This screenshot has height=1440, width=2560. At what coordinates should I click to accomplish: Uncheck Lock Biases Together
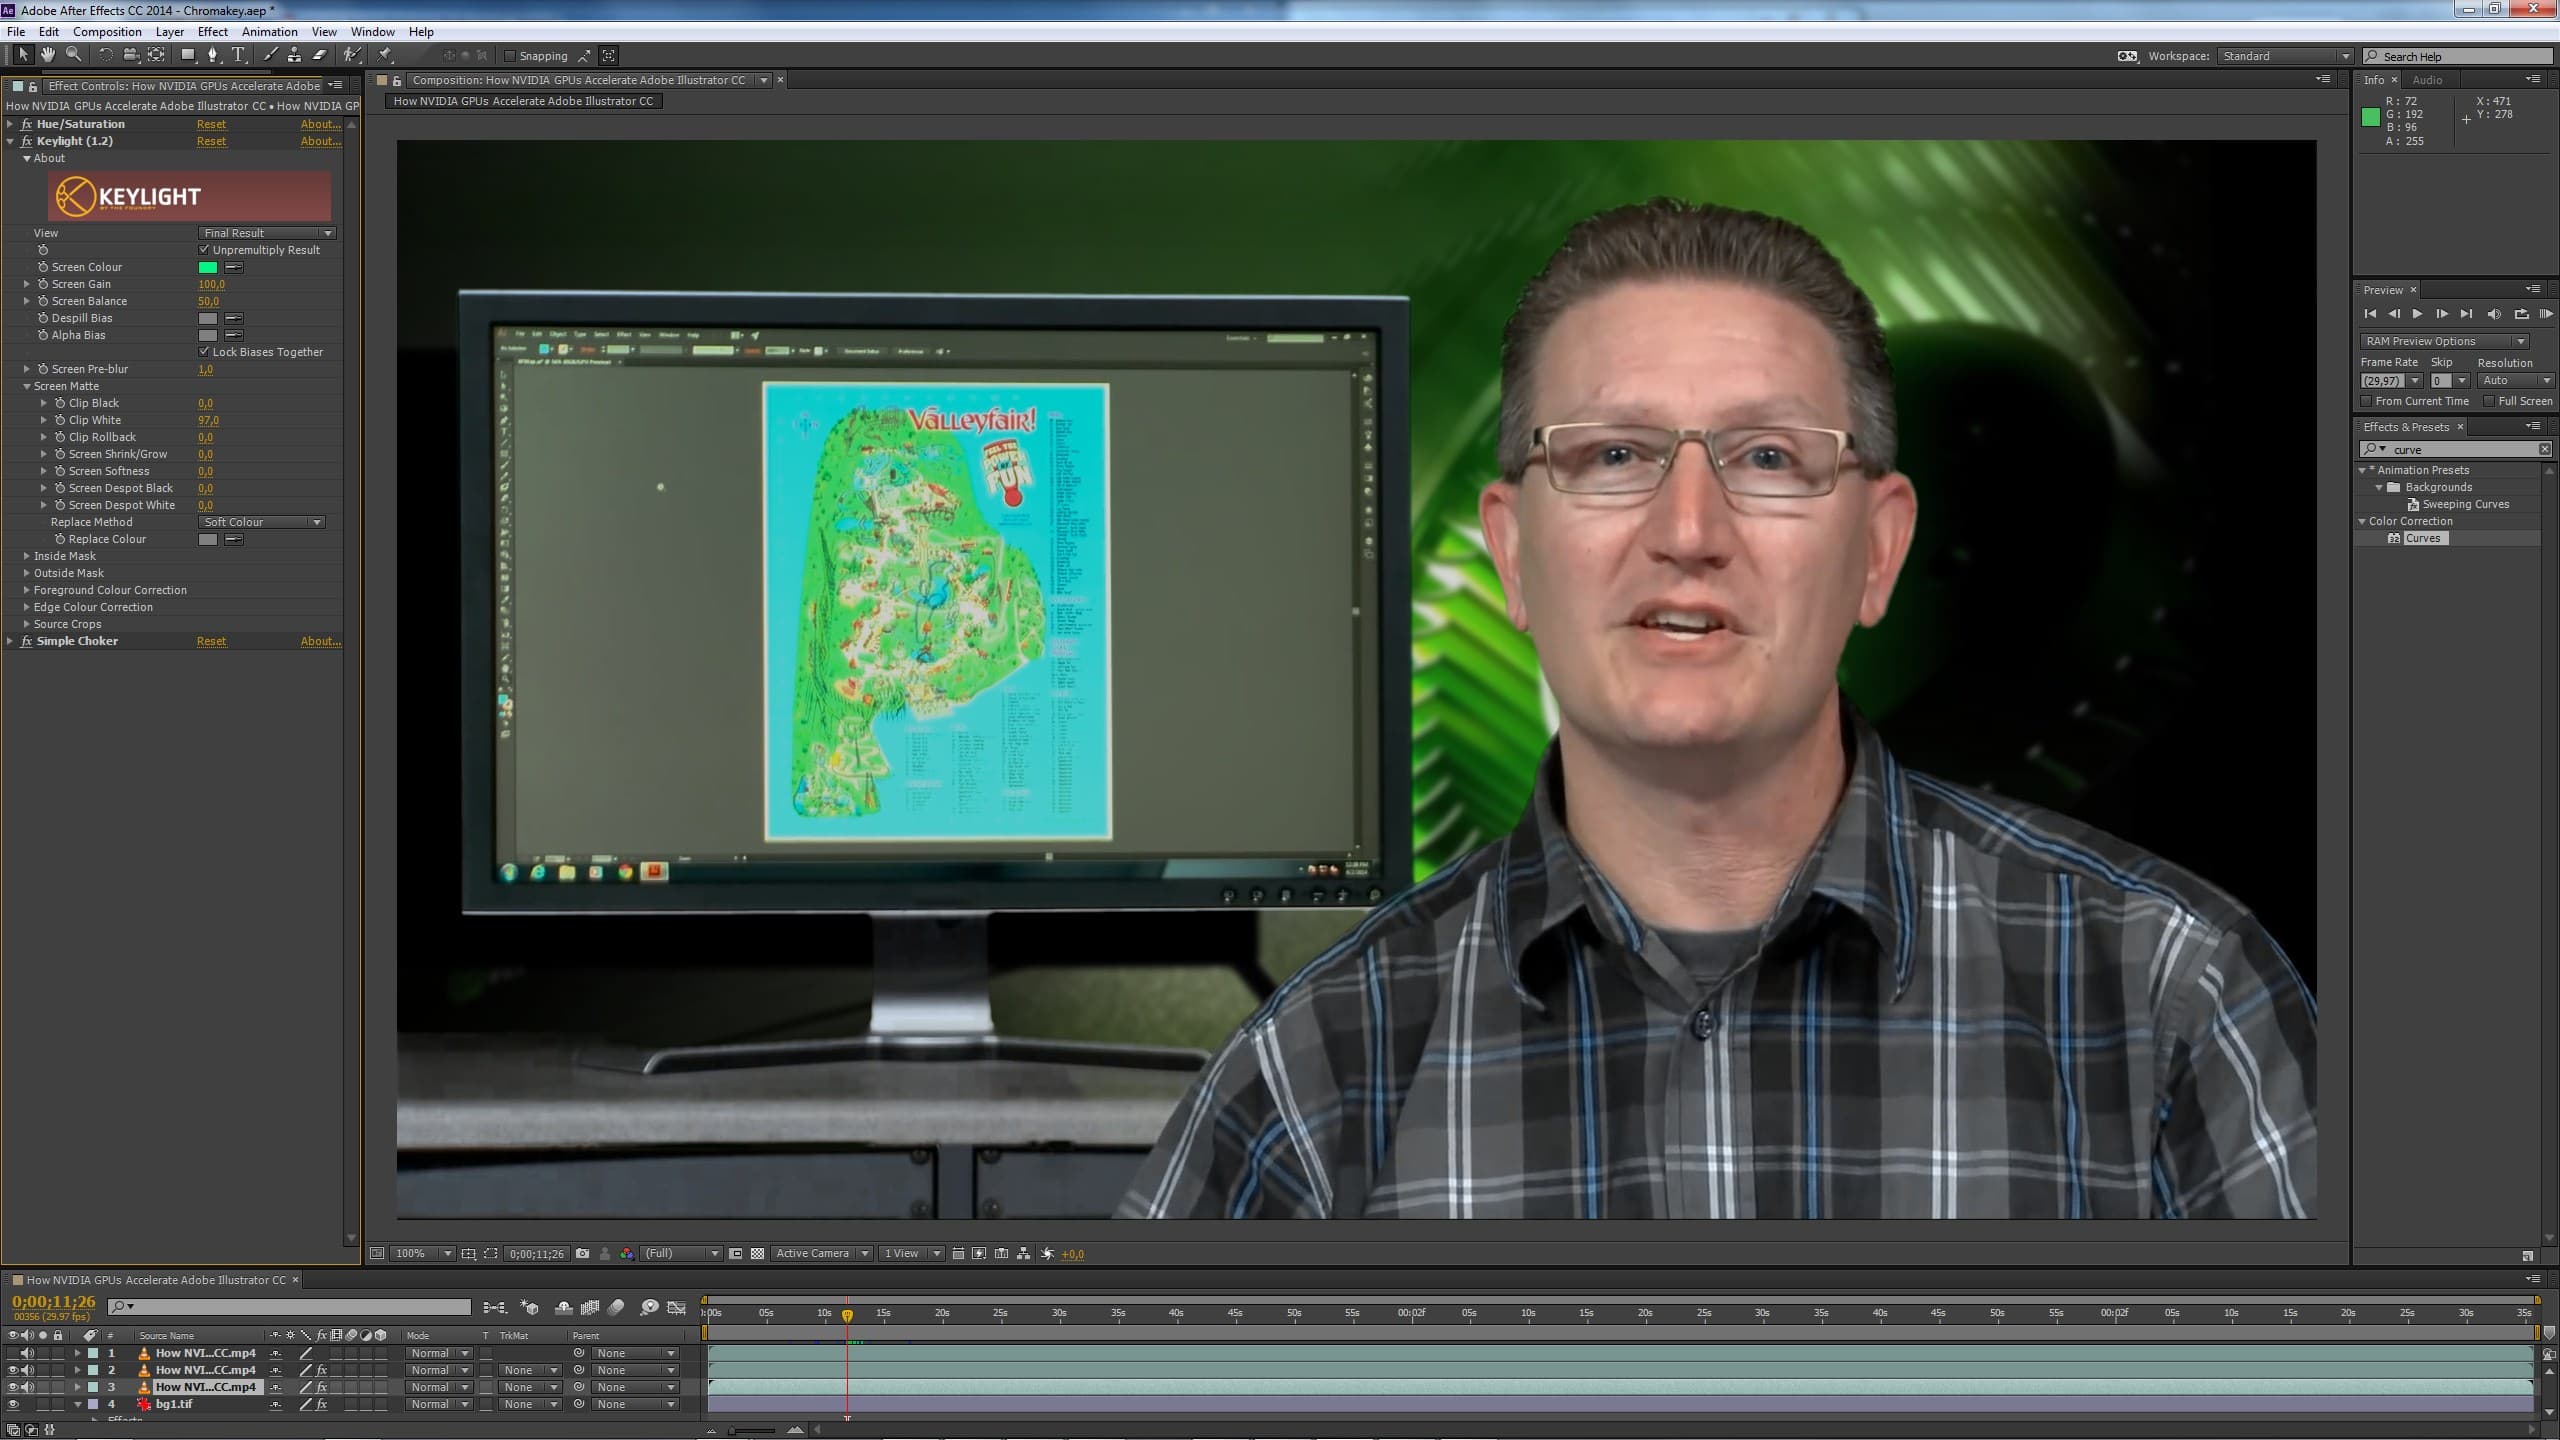204,352
